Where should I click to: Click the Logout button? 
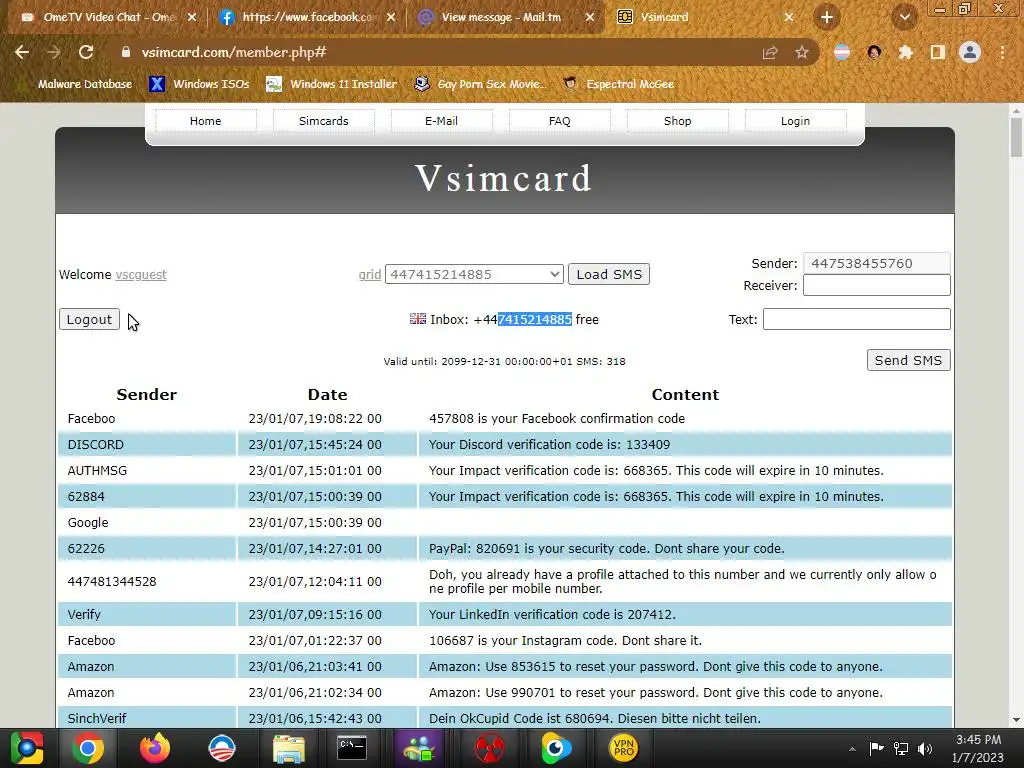[x=89, y=319]
